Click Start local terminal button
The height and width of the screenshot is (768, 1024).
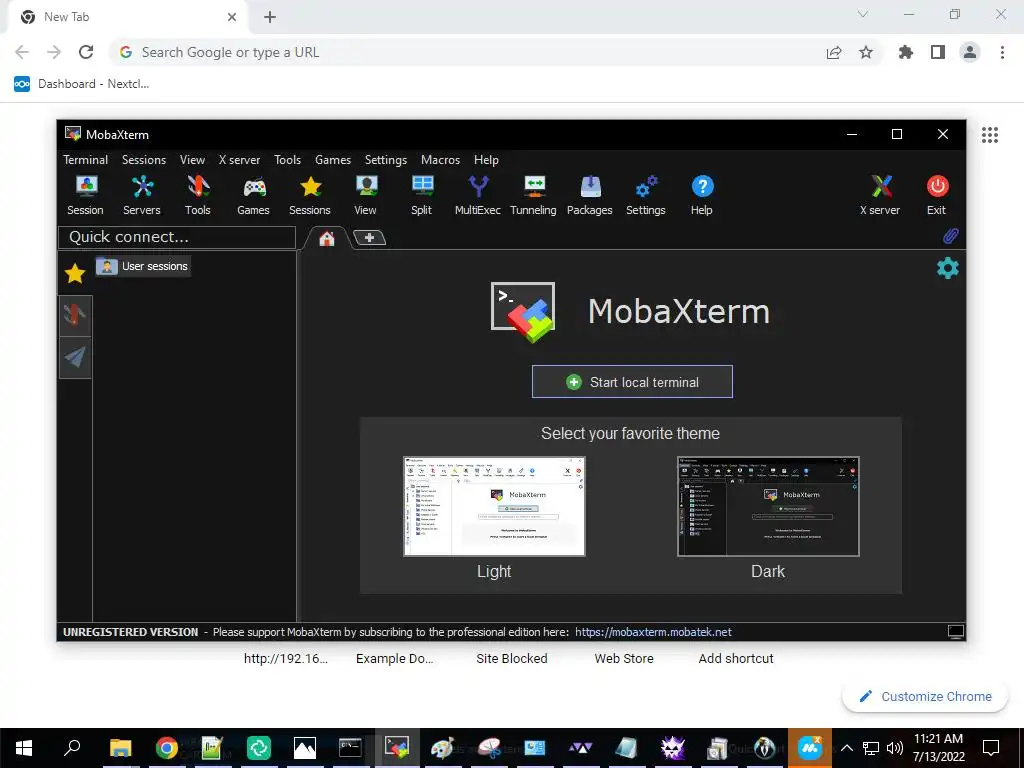[632, 382]
